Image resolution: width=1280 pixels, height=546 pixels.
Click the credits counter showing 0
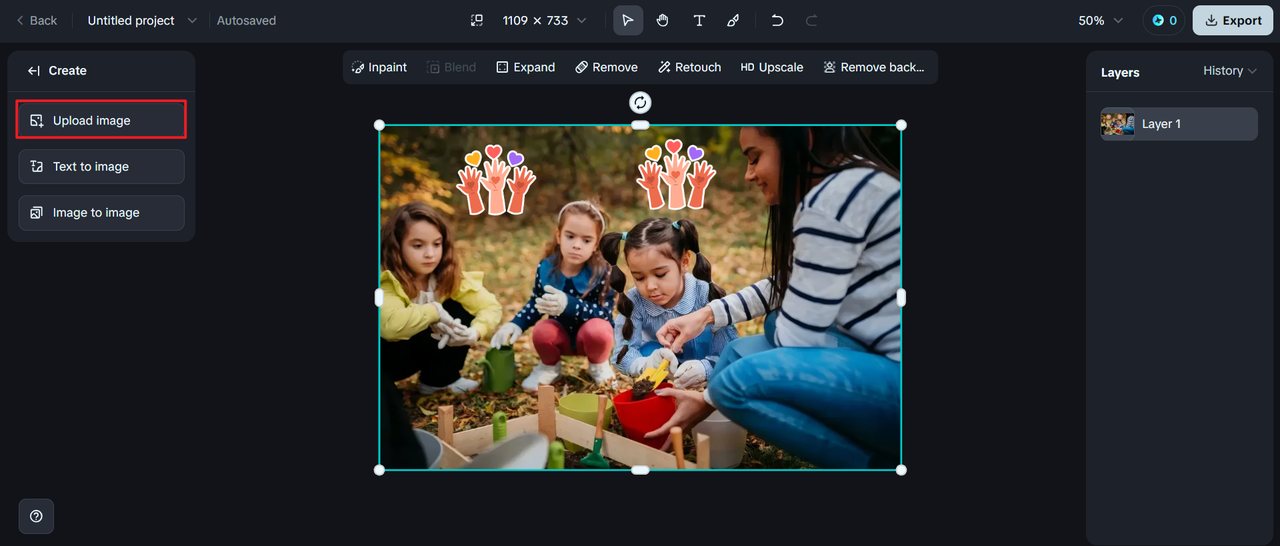(1164, 20)
